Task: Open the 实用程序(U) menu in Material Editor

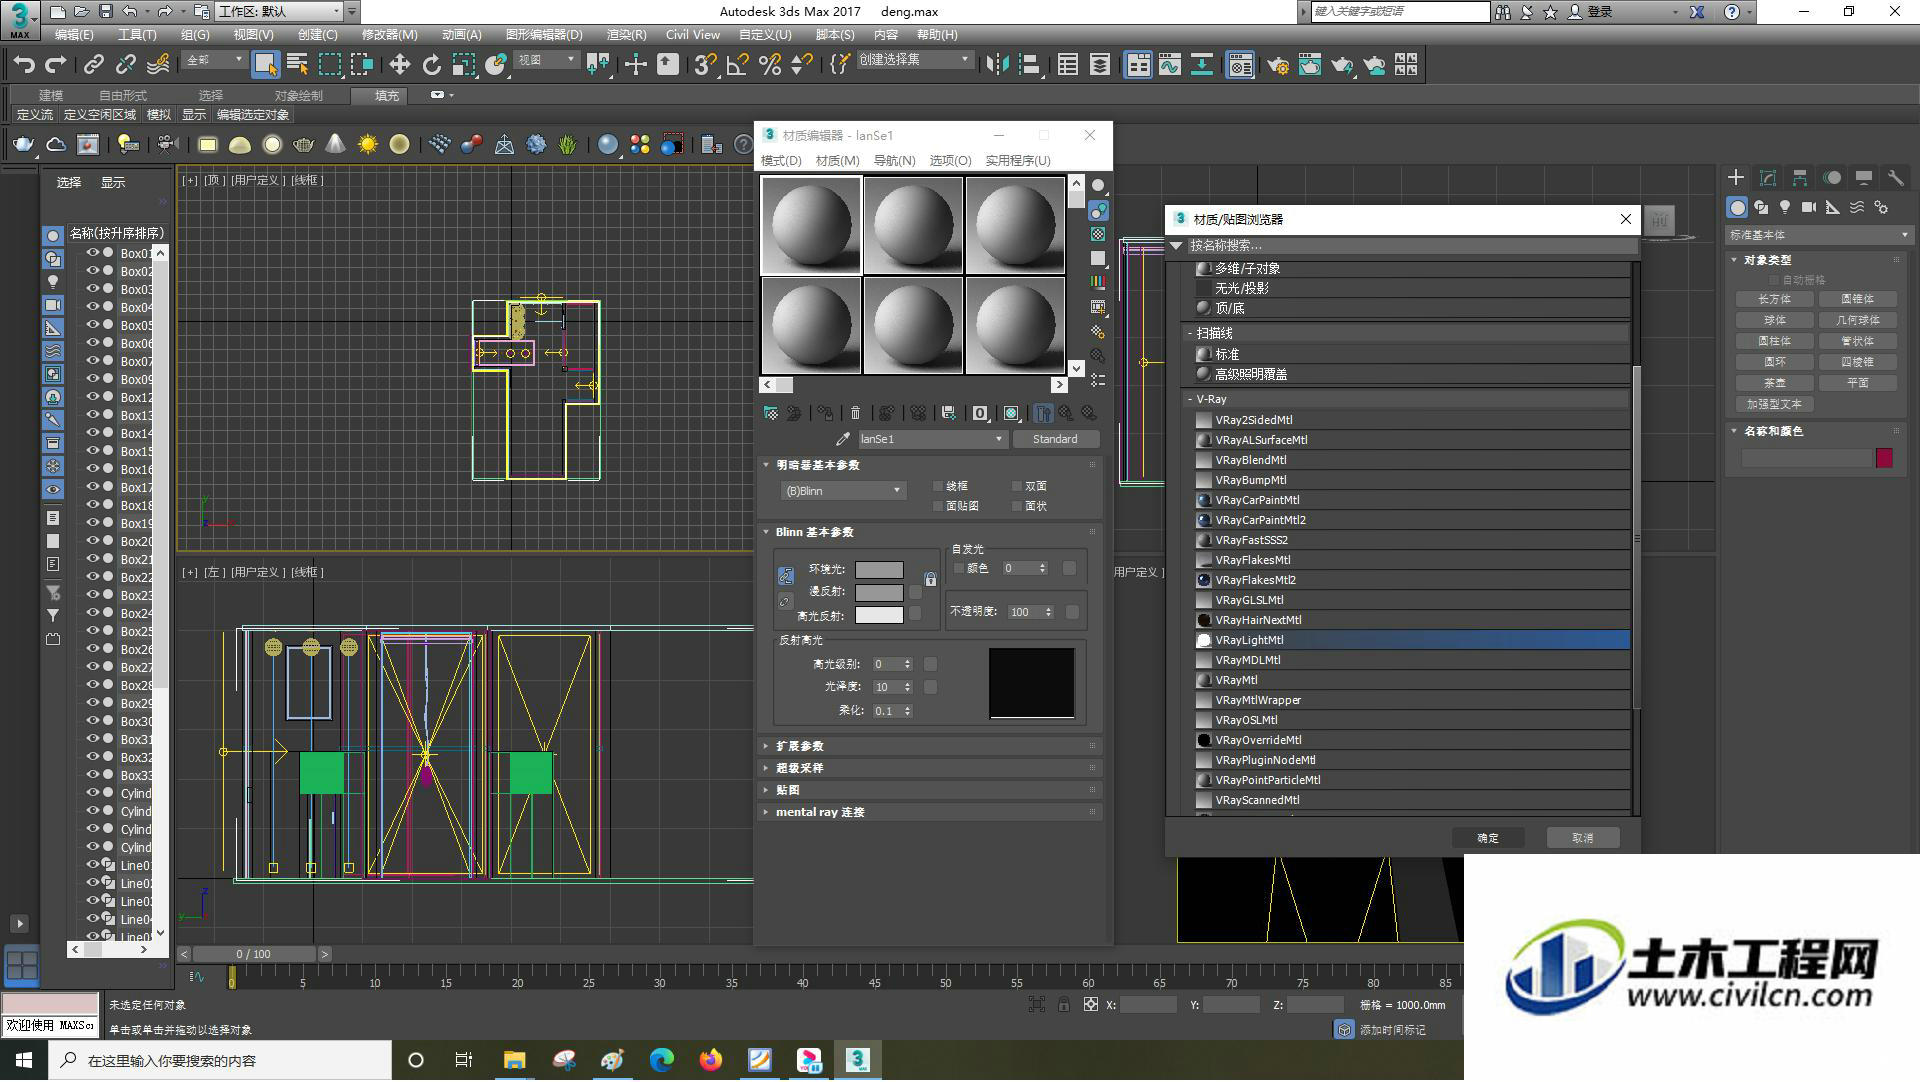Action: coord(1017,161)
